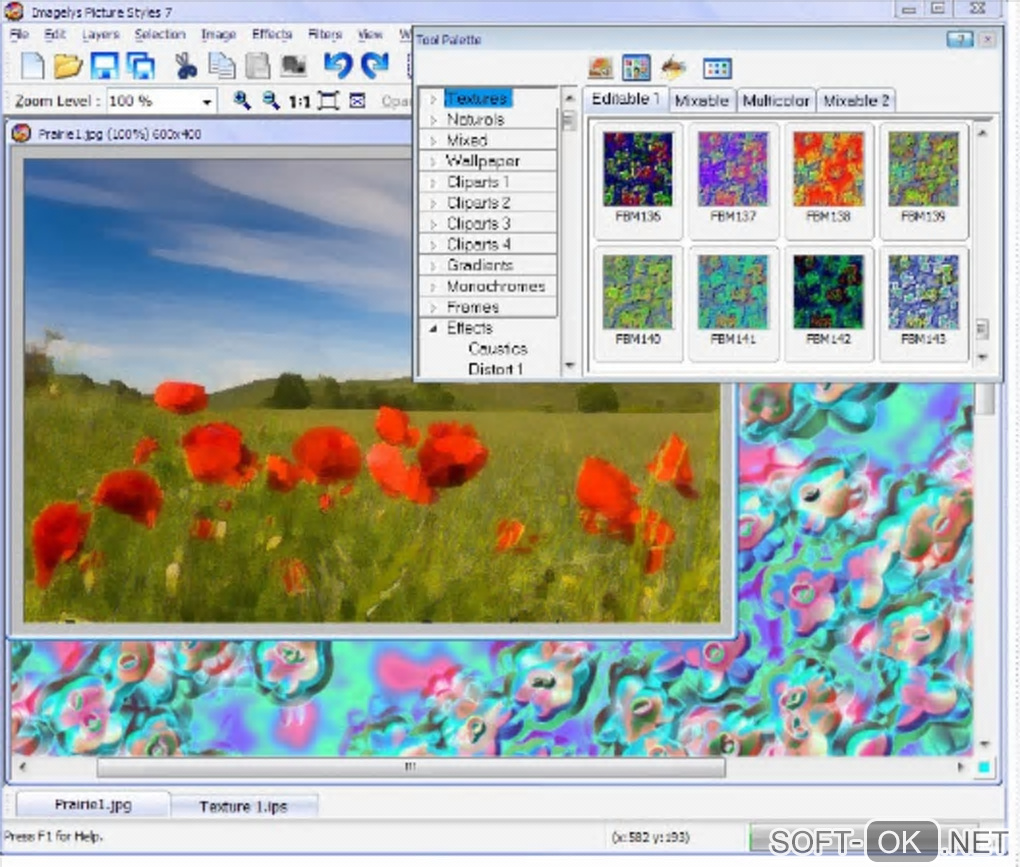This screenshot has height=867, width=1020.
Task: Select the paintbrush icon in Tool Palette
Action: click(674, 68)
